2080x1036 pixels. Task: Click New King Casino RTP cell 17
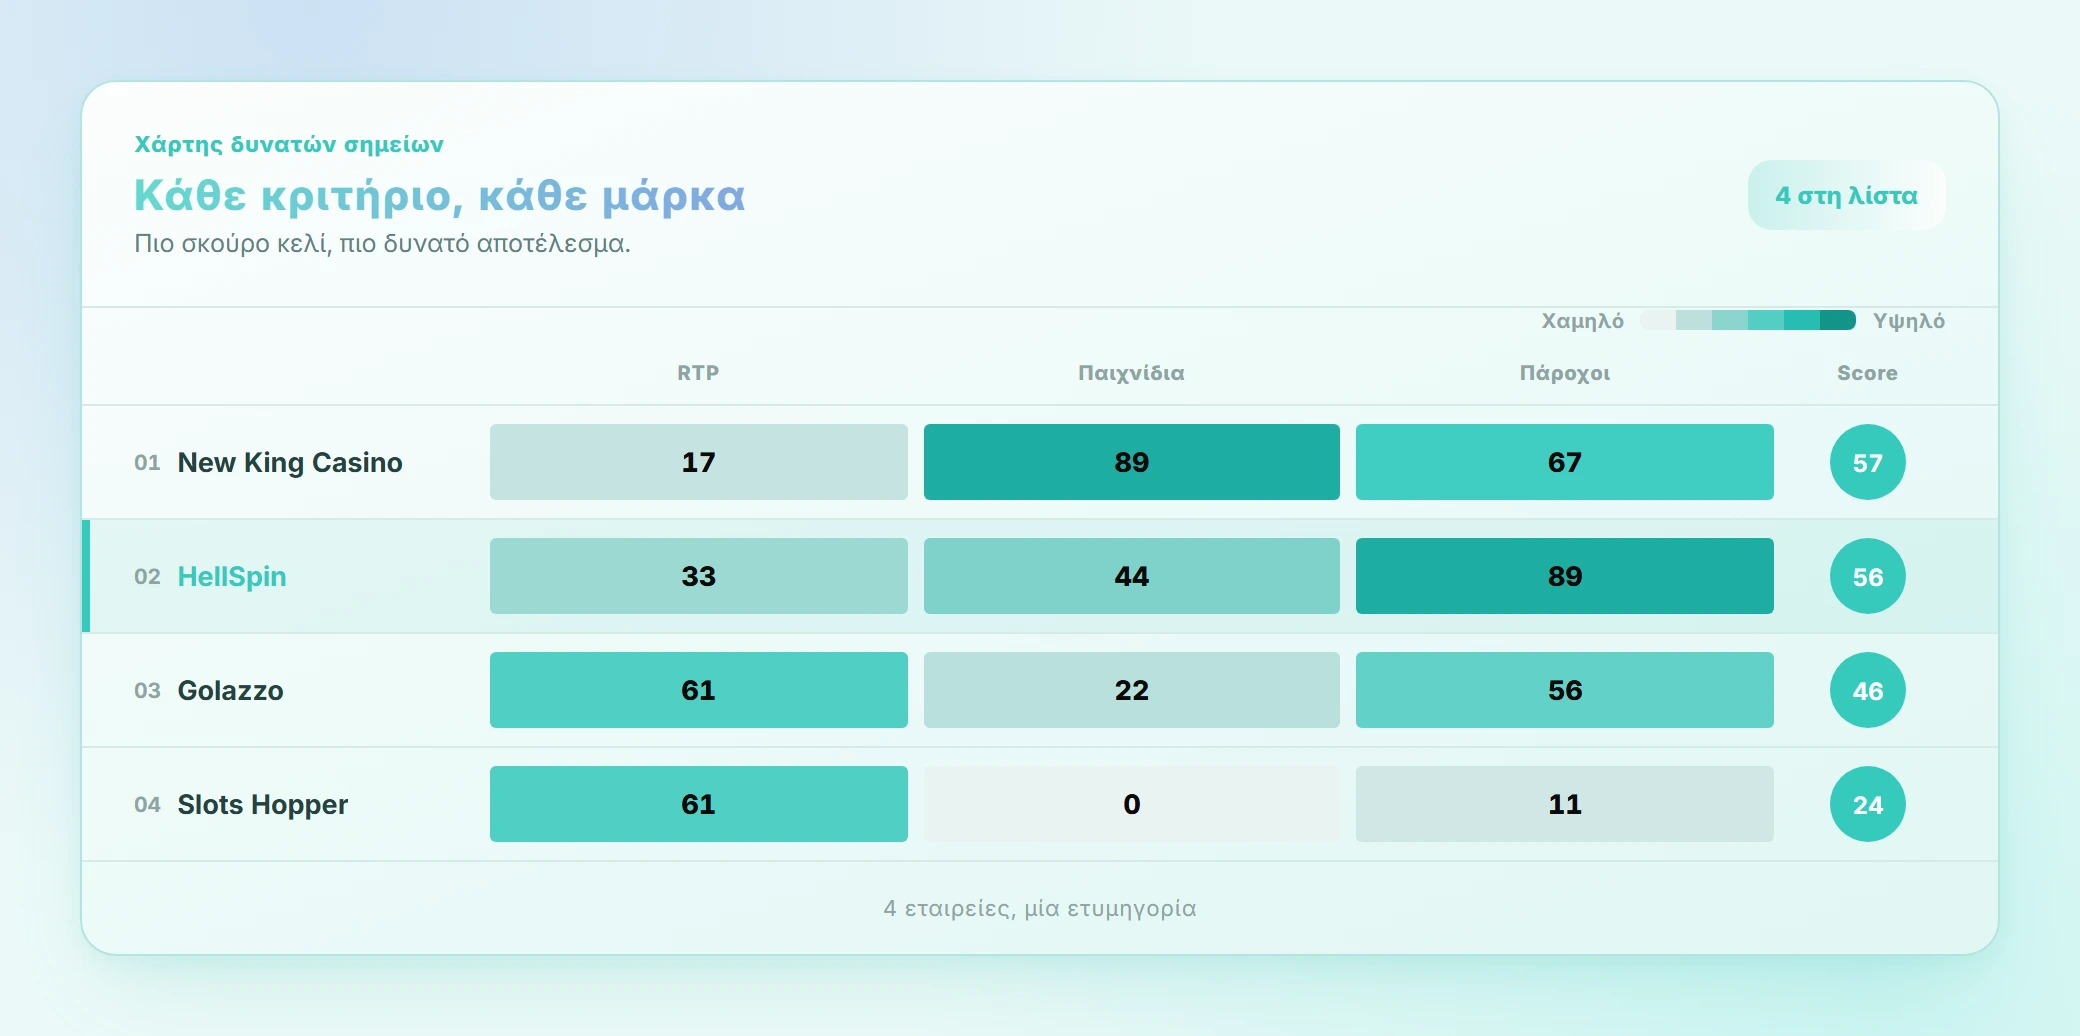699,462
